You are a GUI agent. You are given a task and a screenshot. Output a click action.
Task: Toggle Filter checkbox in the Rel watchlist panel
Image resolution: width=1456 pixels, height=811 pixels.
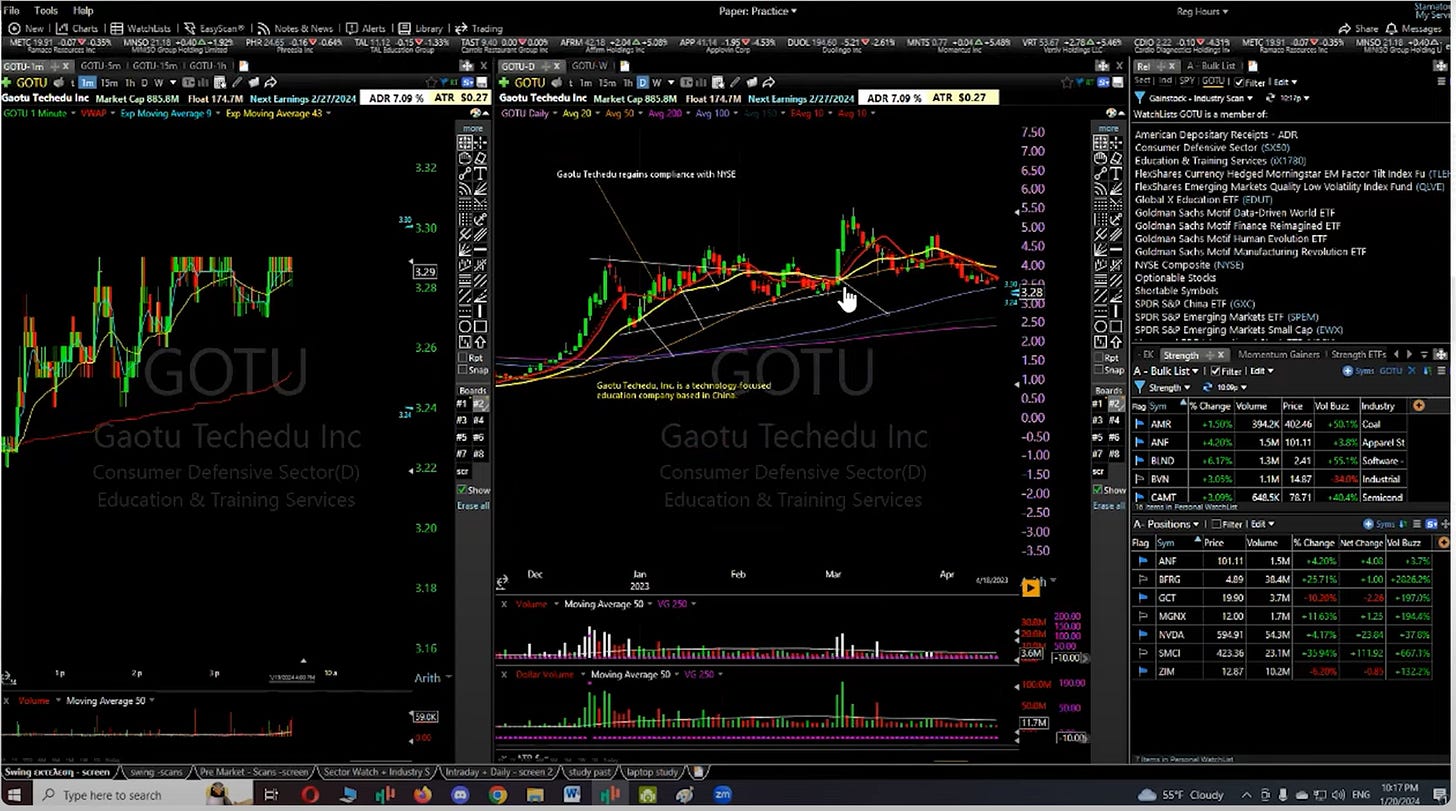1239,83
